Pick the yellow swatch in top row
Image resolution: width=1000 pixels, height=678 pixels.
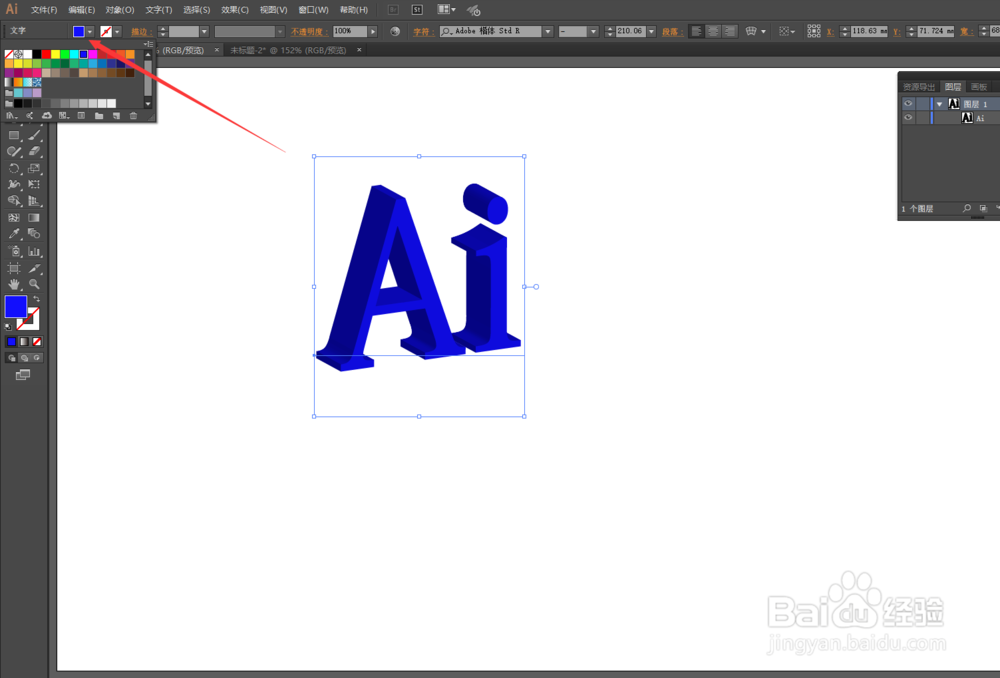[55, 54]
